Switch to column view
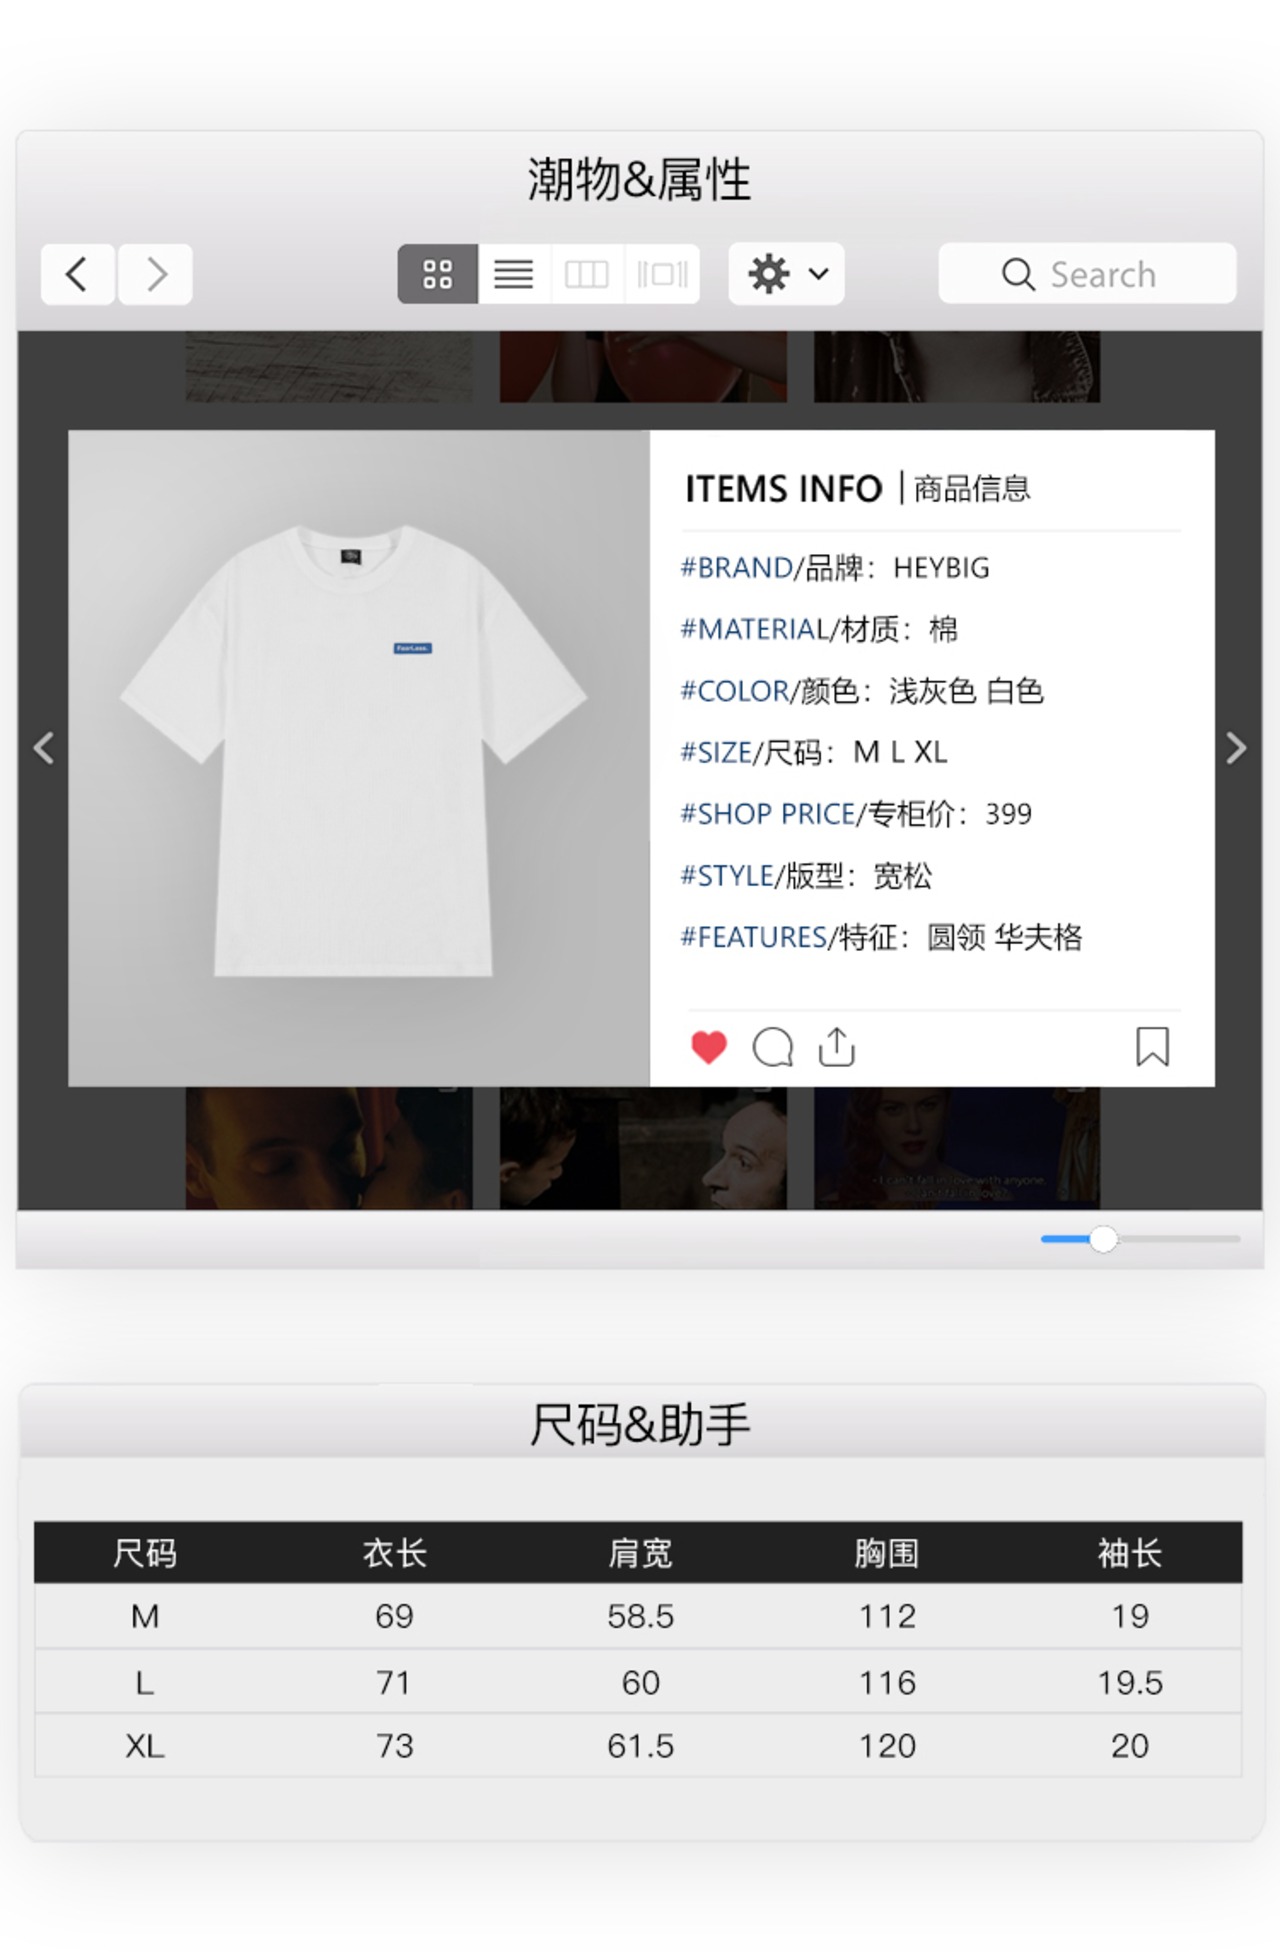Image resolution: width=1280 pixels, height=1959 pixels. 587,274
